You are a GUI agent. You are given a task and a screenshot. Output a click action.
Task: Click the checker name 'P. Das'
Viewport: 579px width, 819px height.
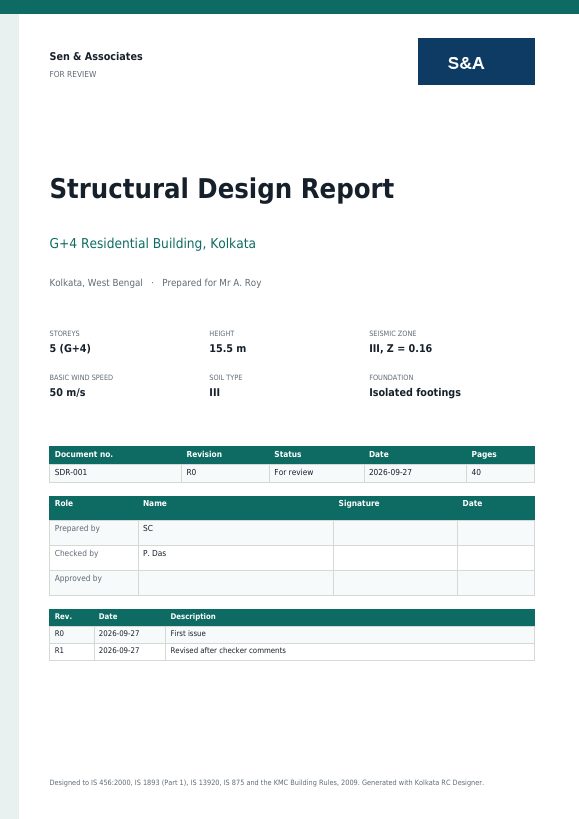pos(236,558)
